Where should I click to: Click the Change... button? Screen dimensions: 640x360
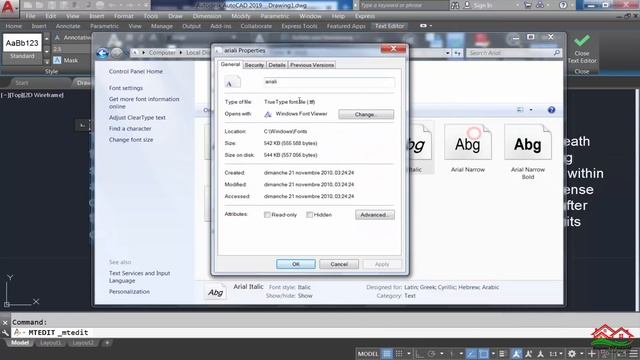pos(366,115)
